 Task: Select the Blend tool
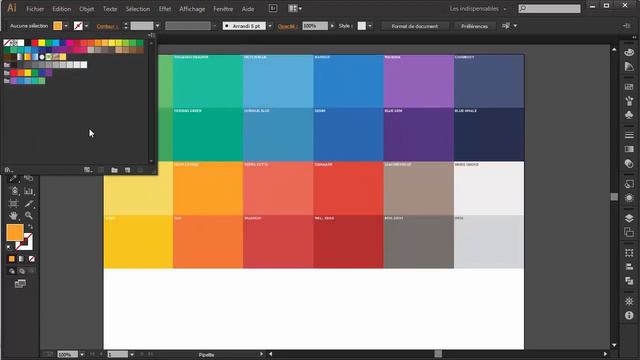pos(29,178)
